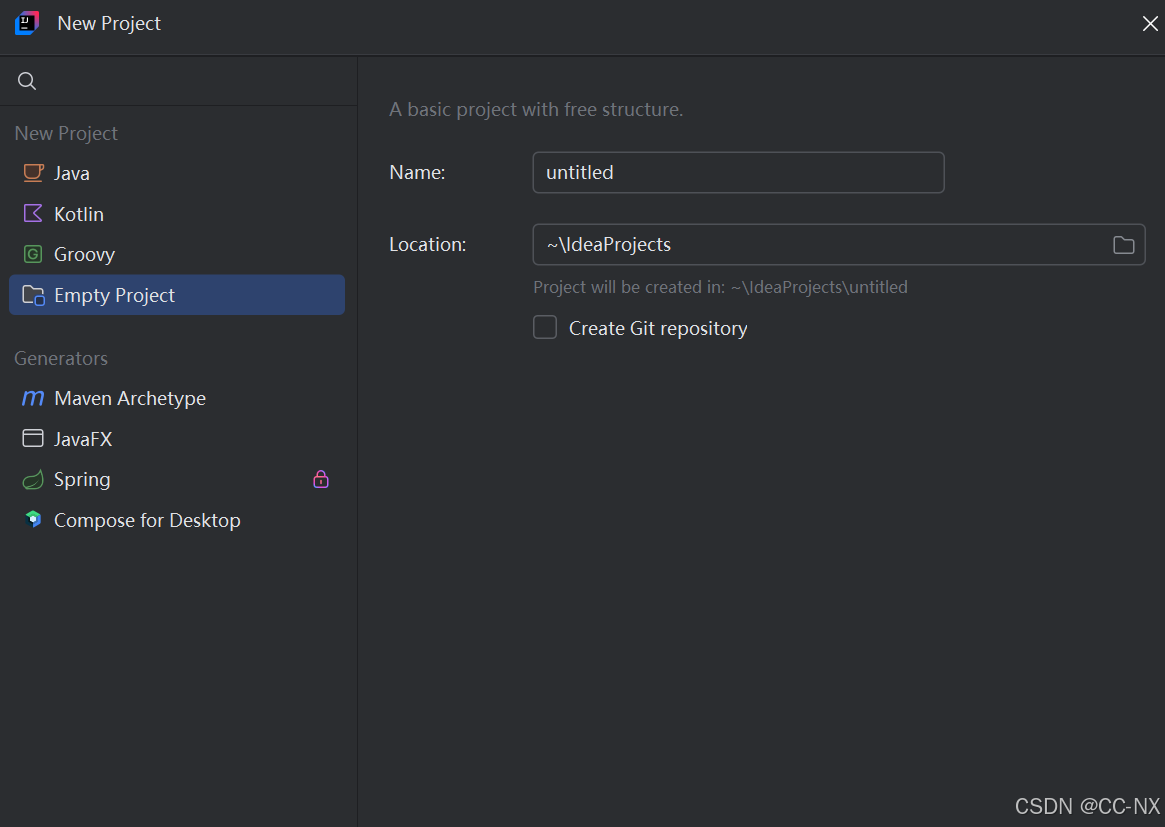Click the Name: field label
Image resolution: width=1165 pixels, height=827 pixels.
pos(418,172)
